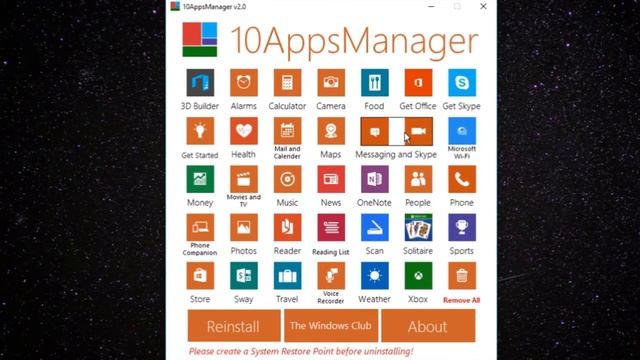Click the Weather sun icon
Image resolution: width=640 pixels, height=360 pixels.
pos(375,276)
